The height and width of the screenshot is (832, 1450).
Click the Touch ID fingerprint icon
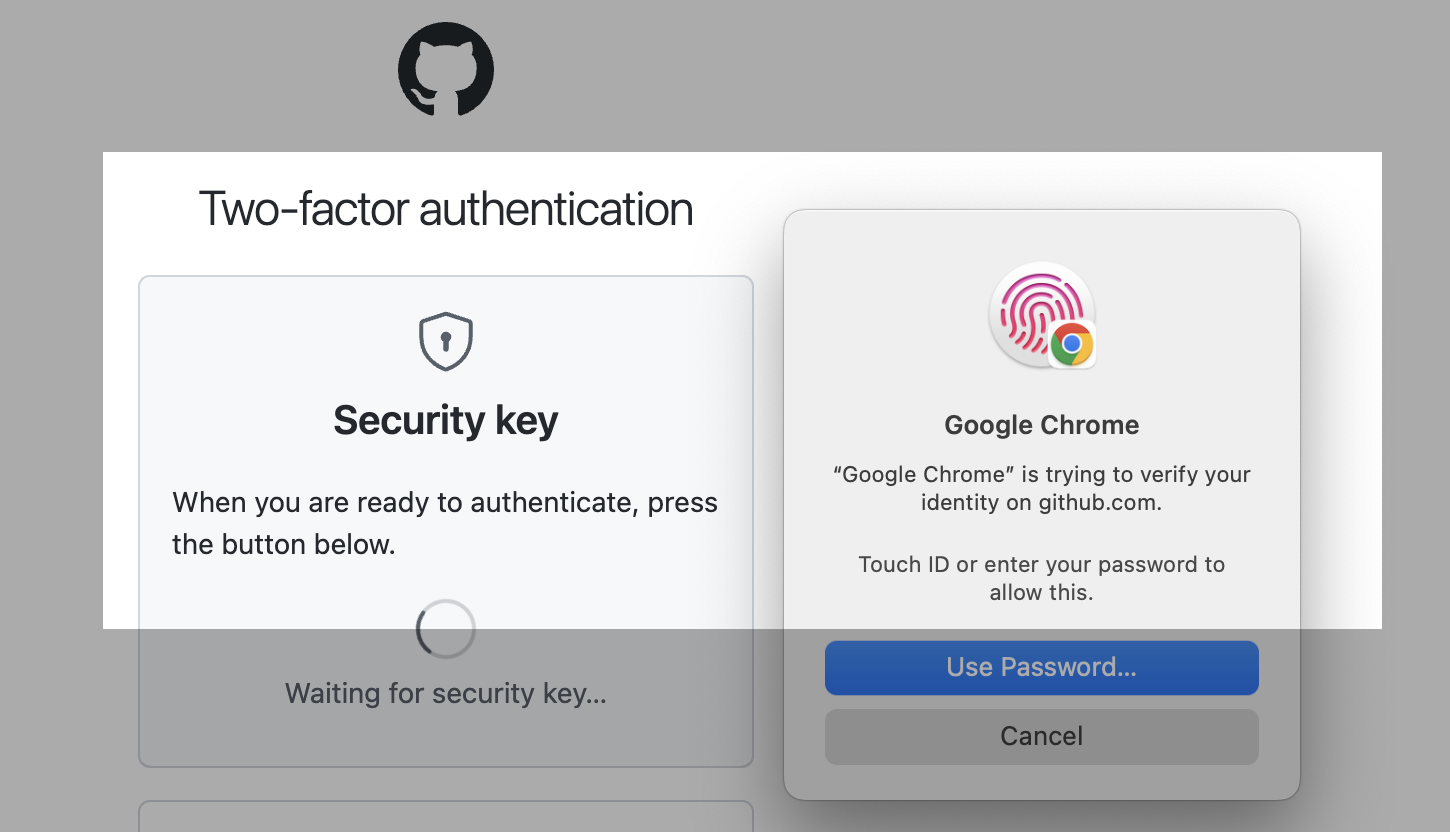1041,315
